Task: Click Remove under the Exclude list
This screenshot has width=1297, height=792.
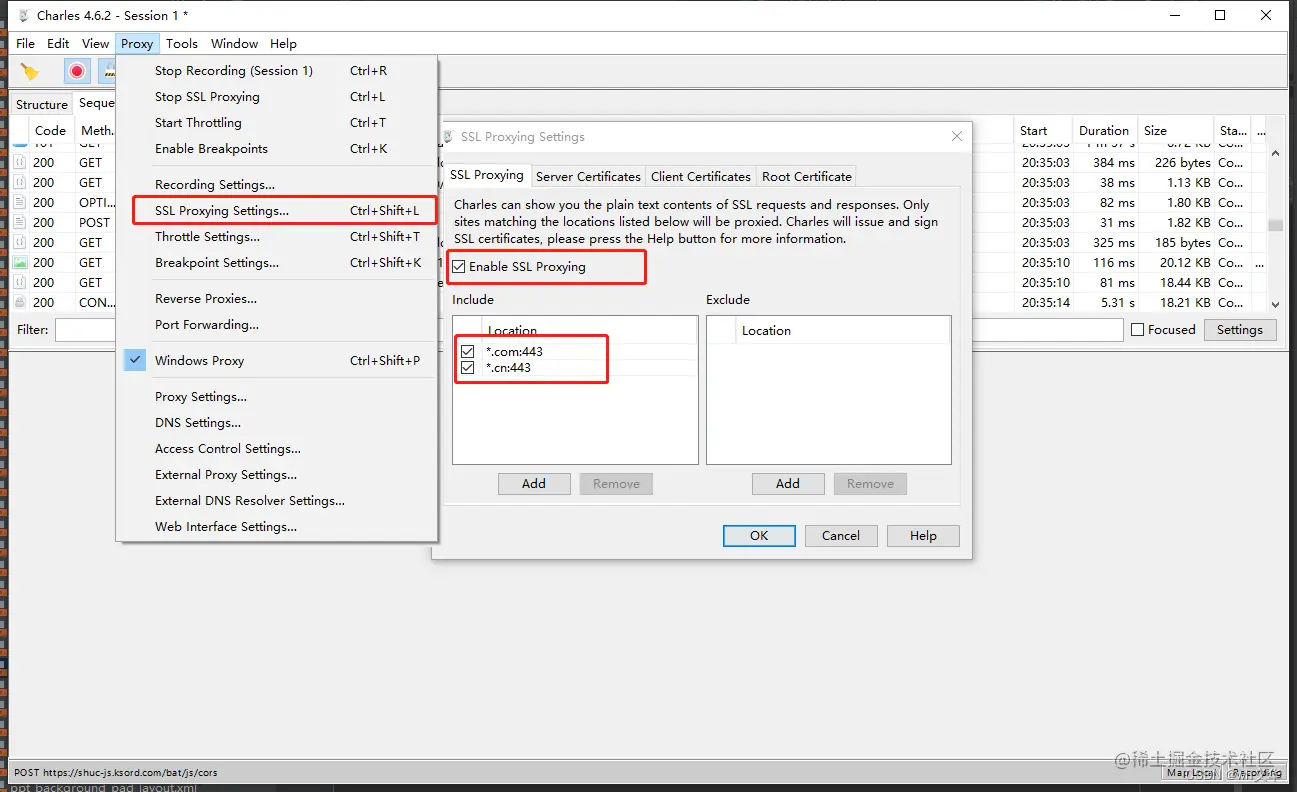Action: tap(870, 484)
